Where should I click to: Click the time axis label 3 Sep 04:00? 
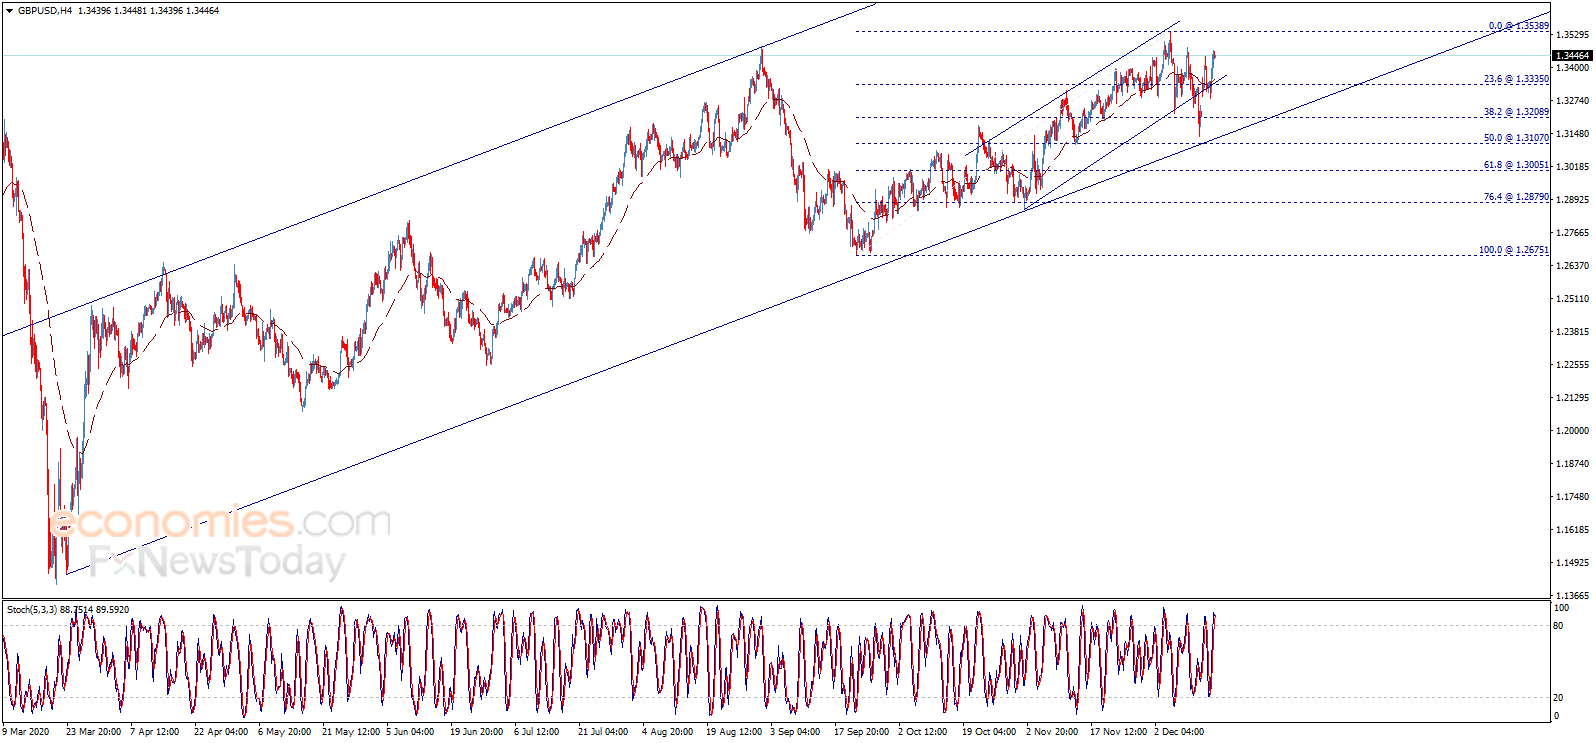(795, 732)
